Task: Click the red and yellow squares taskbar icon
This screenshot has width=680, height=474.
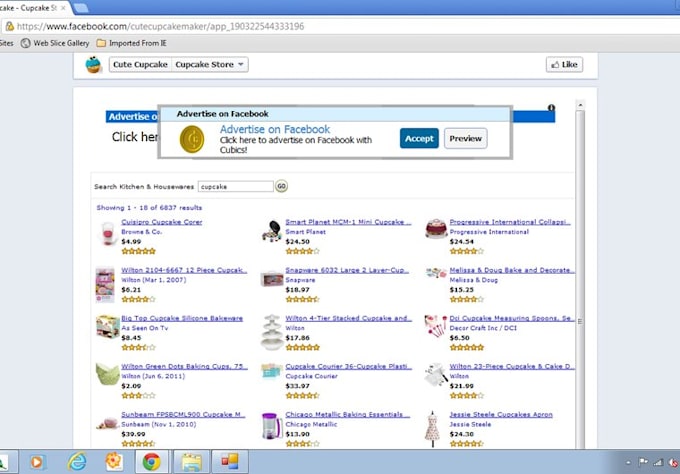Action: pyautogui.click(x=229, y=461)
